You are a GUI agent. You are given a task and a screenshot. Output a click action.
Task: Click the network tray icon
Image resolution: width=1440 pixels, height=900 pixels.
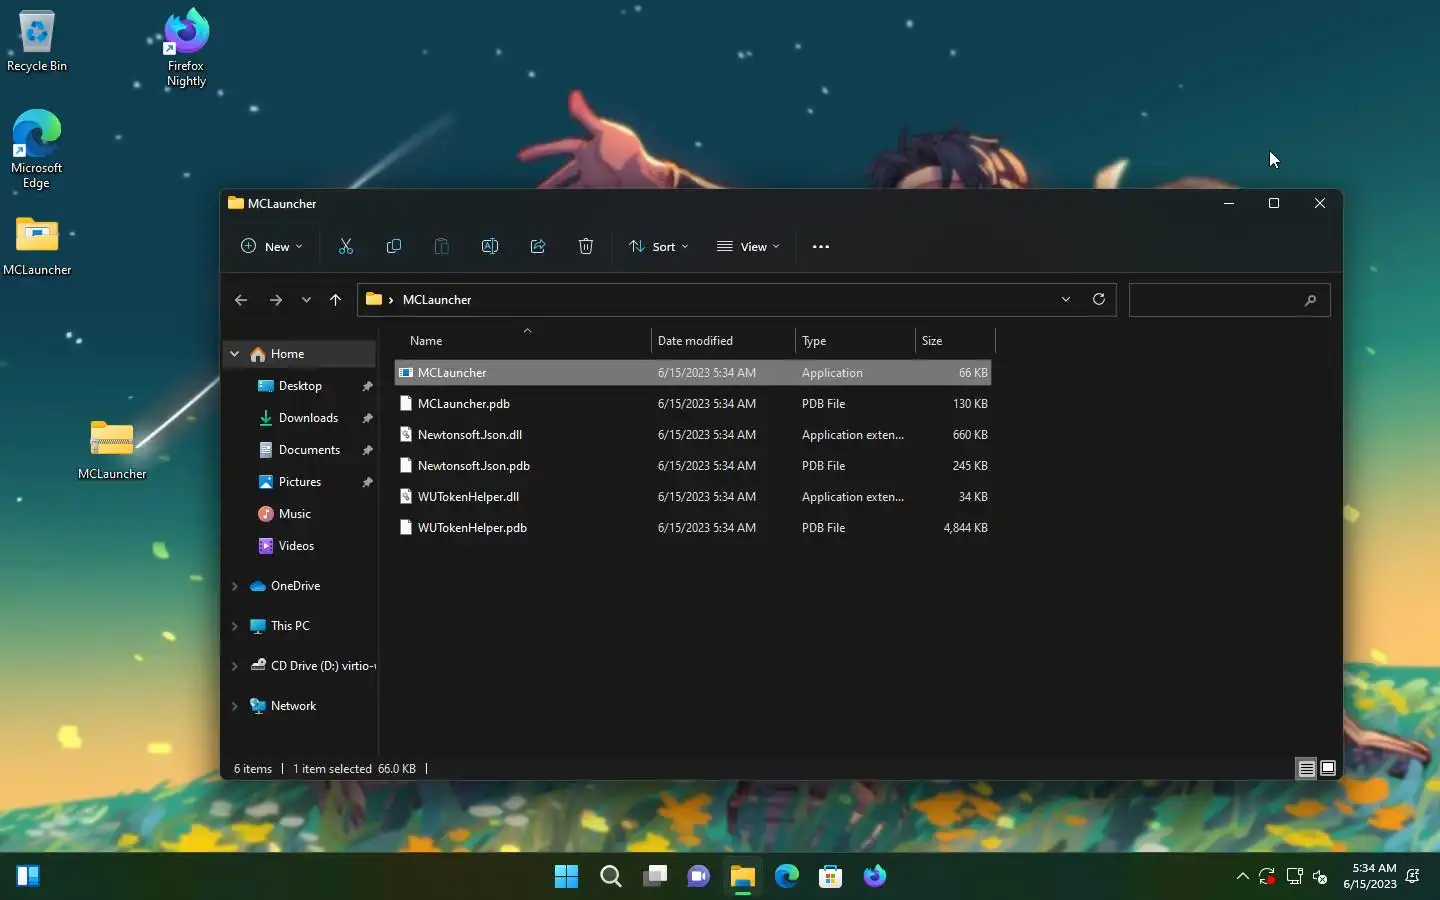click(x=1294, y=876)
